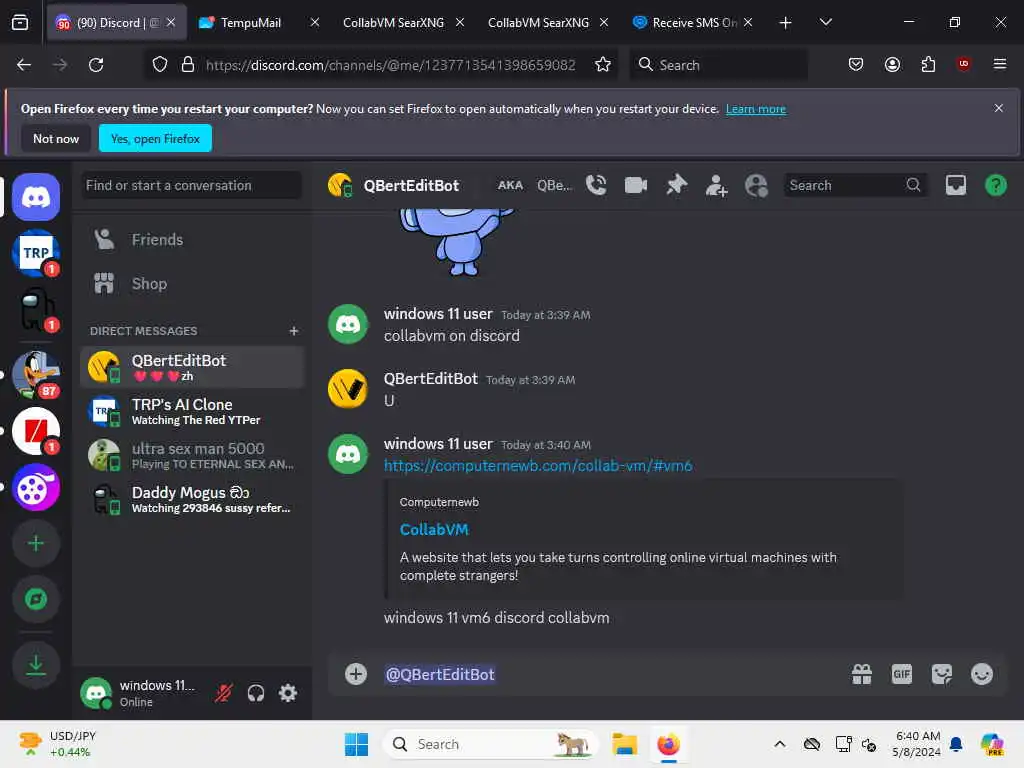
Task: Open CollabVM embed title link
Action: (x=434, y=530)
